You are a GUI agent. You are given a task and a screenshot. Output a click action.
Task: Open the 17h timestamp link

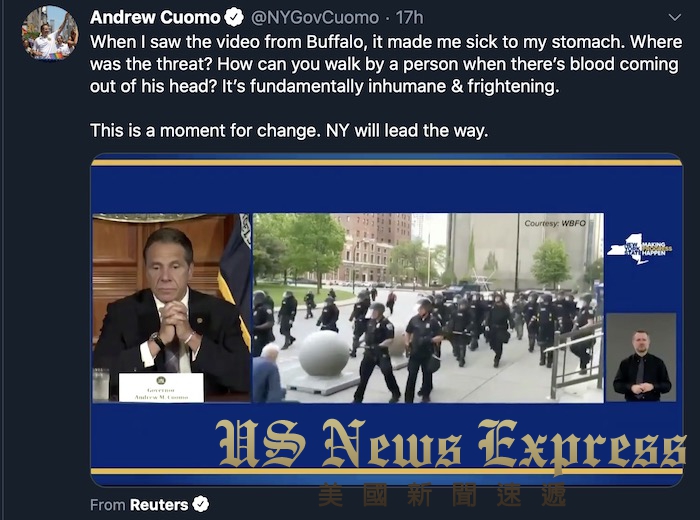[x=410, y=17]
